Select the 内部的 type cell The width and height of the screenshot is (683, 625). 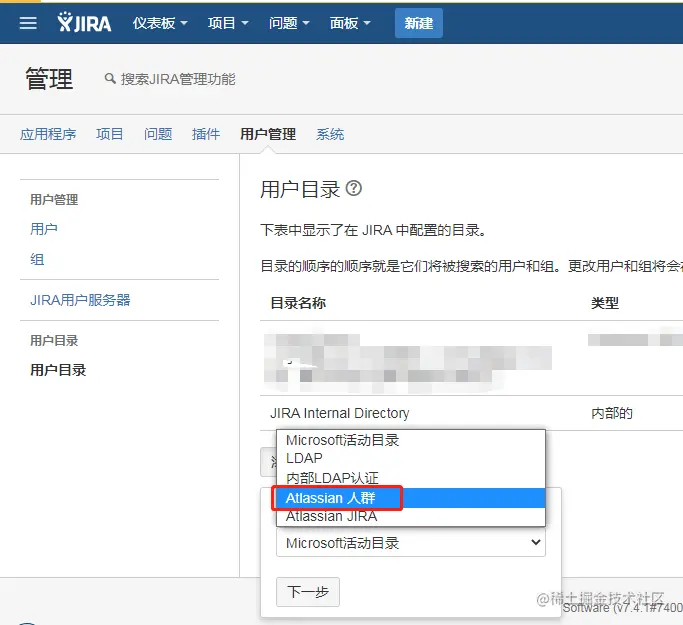[x=612, y=412]
